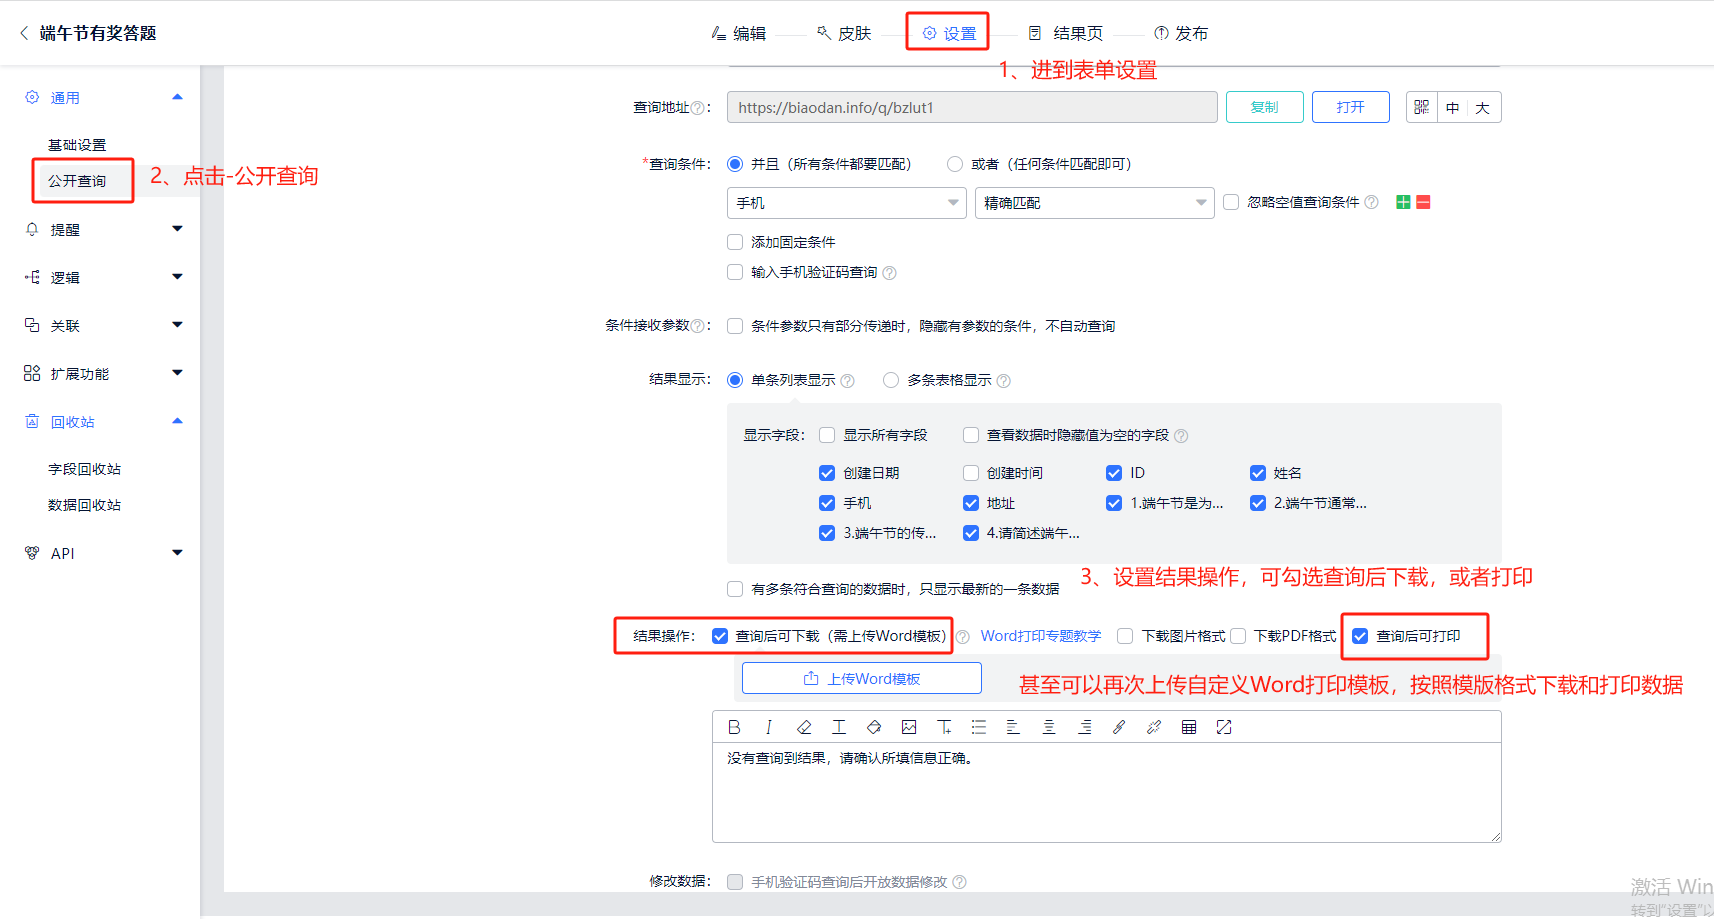Screen dimensions: 1714x919
Task: Click the fullscreen icon in the editor toolbar
Action: tap(1224, 727)
